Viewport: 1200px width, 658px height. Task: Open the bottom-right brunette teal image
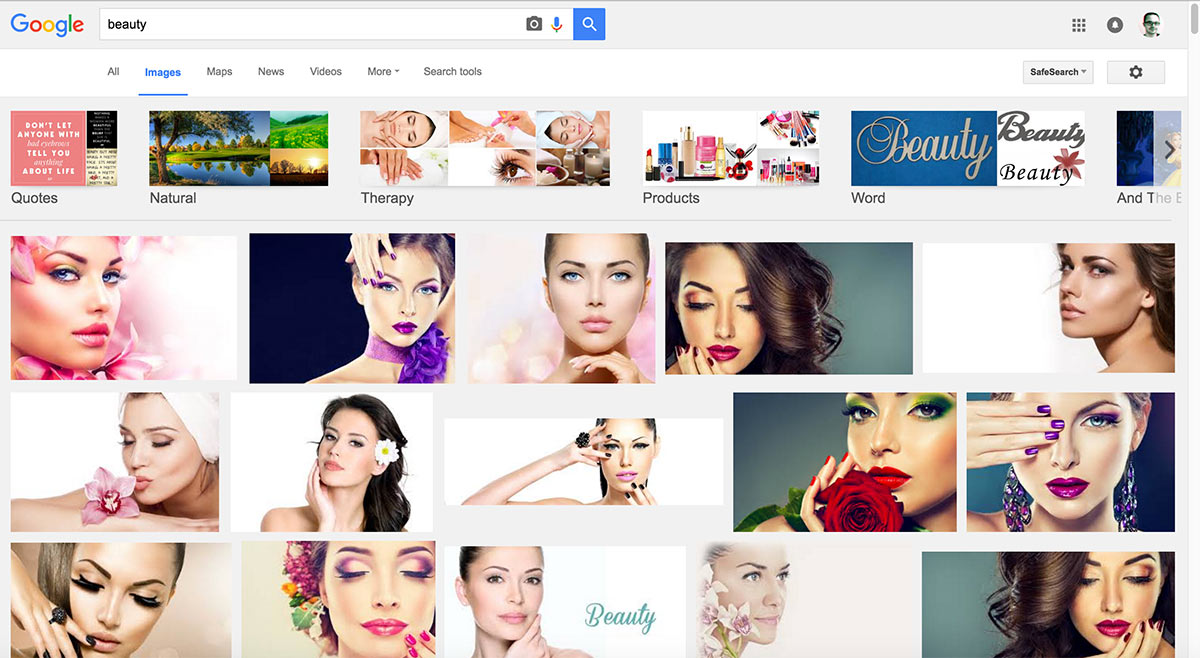coord(1048,604)
